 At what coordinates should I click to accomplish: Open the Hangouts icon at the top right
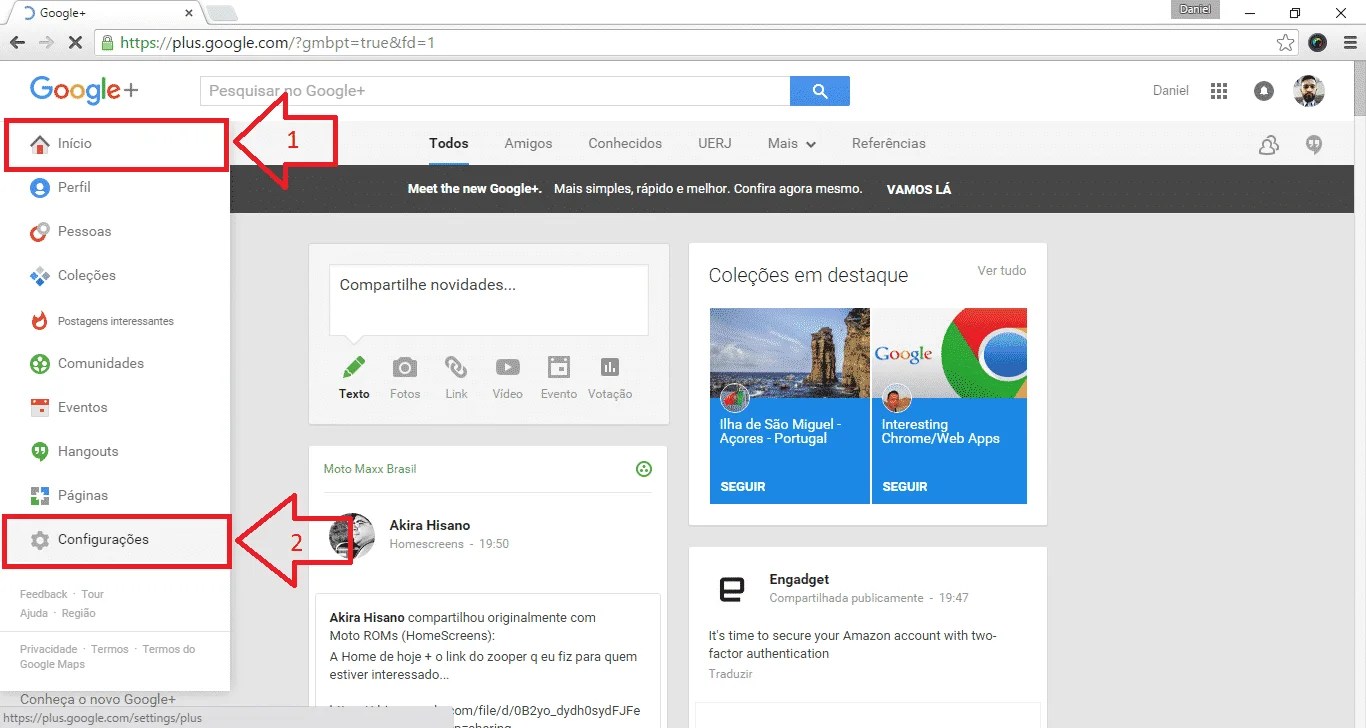1315,145
